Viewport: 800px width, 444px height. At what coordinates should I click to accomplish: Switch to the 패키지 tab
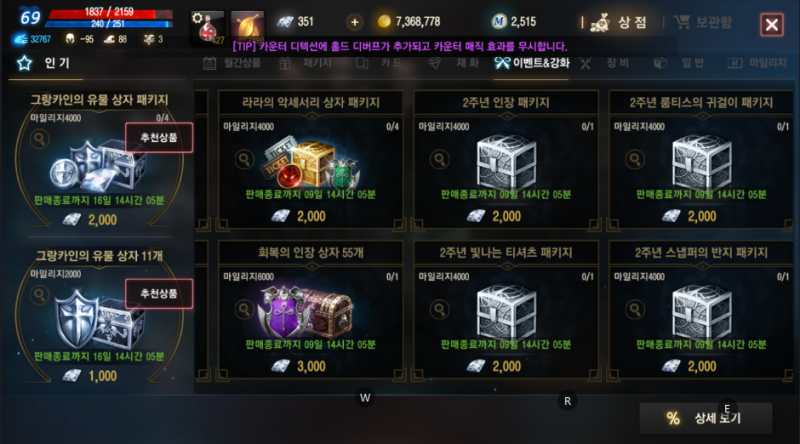306,63
